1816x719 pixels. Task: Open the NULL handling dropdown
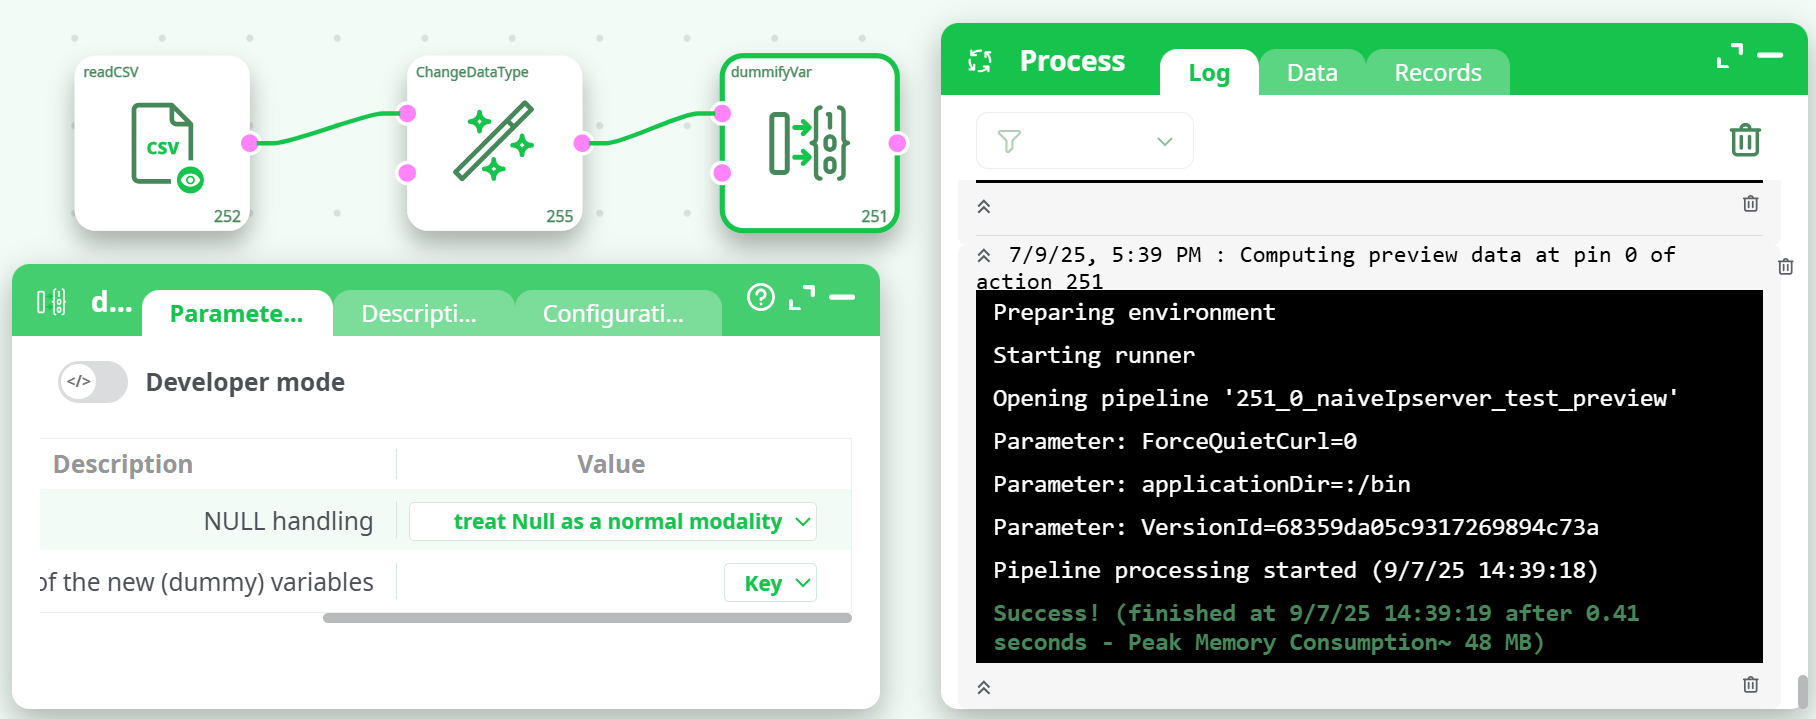(613, 522)
